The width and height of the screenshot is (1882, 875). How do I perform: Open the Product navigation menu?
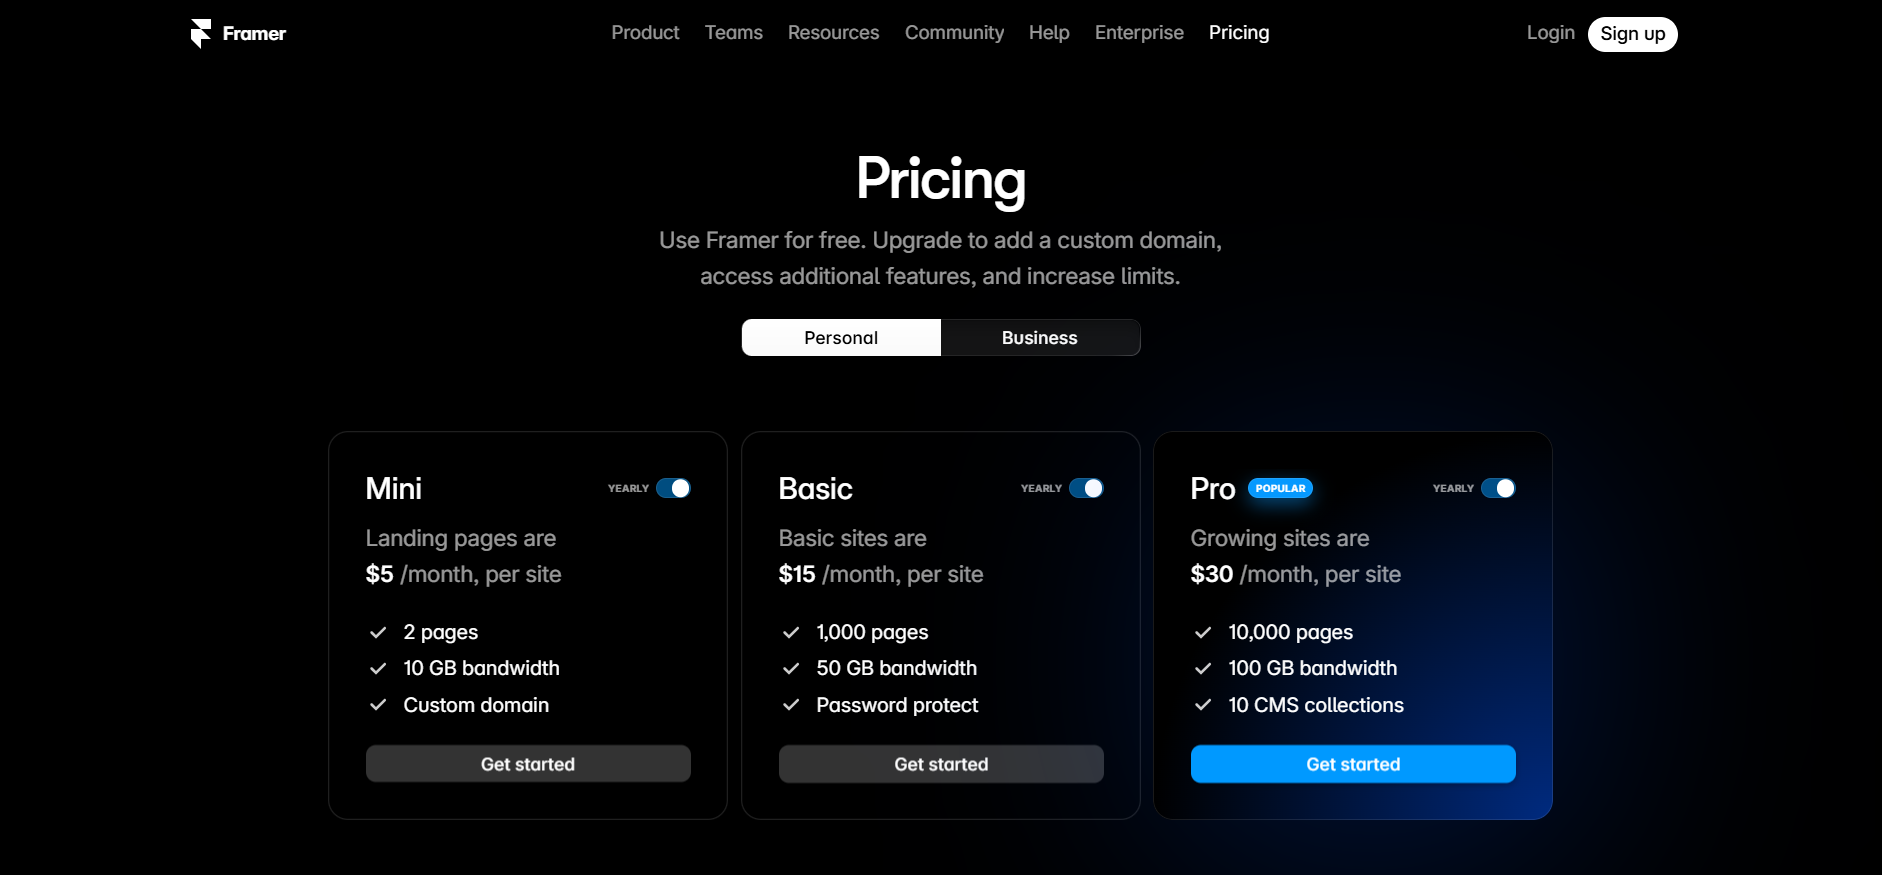(645, 33)
